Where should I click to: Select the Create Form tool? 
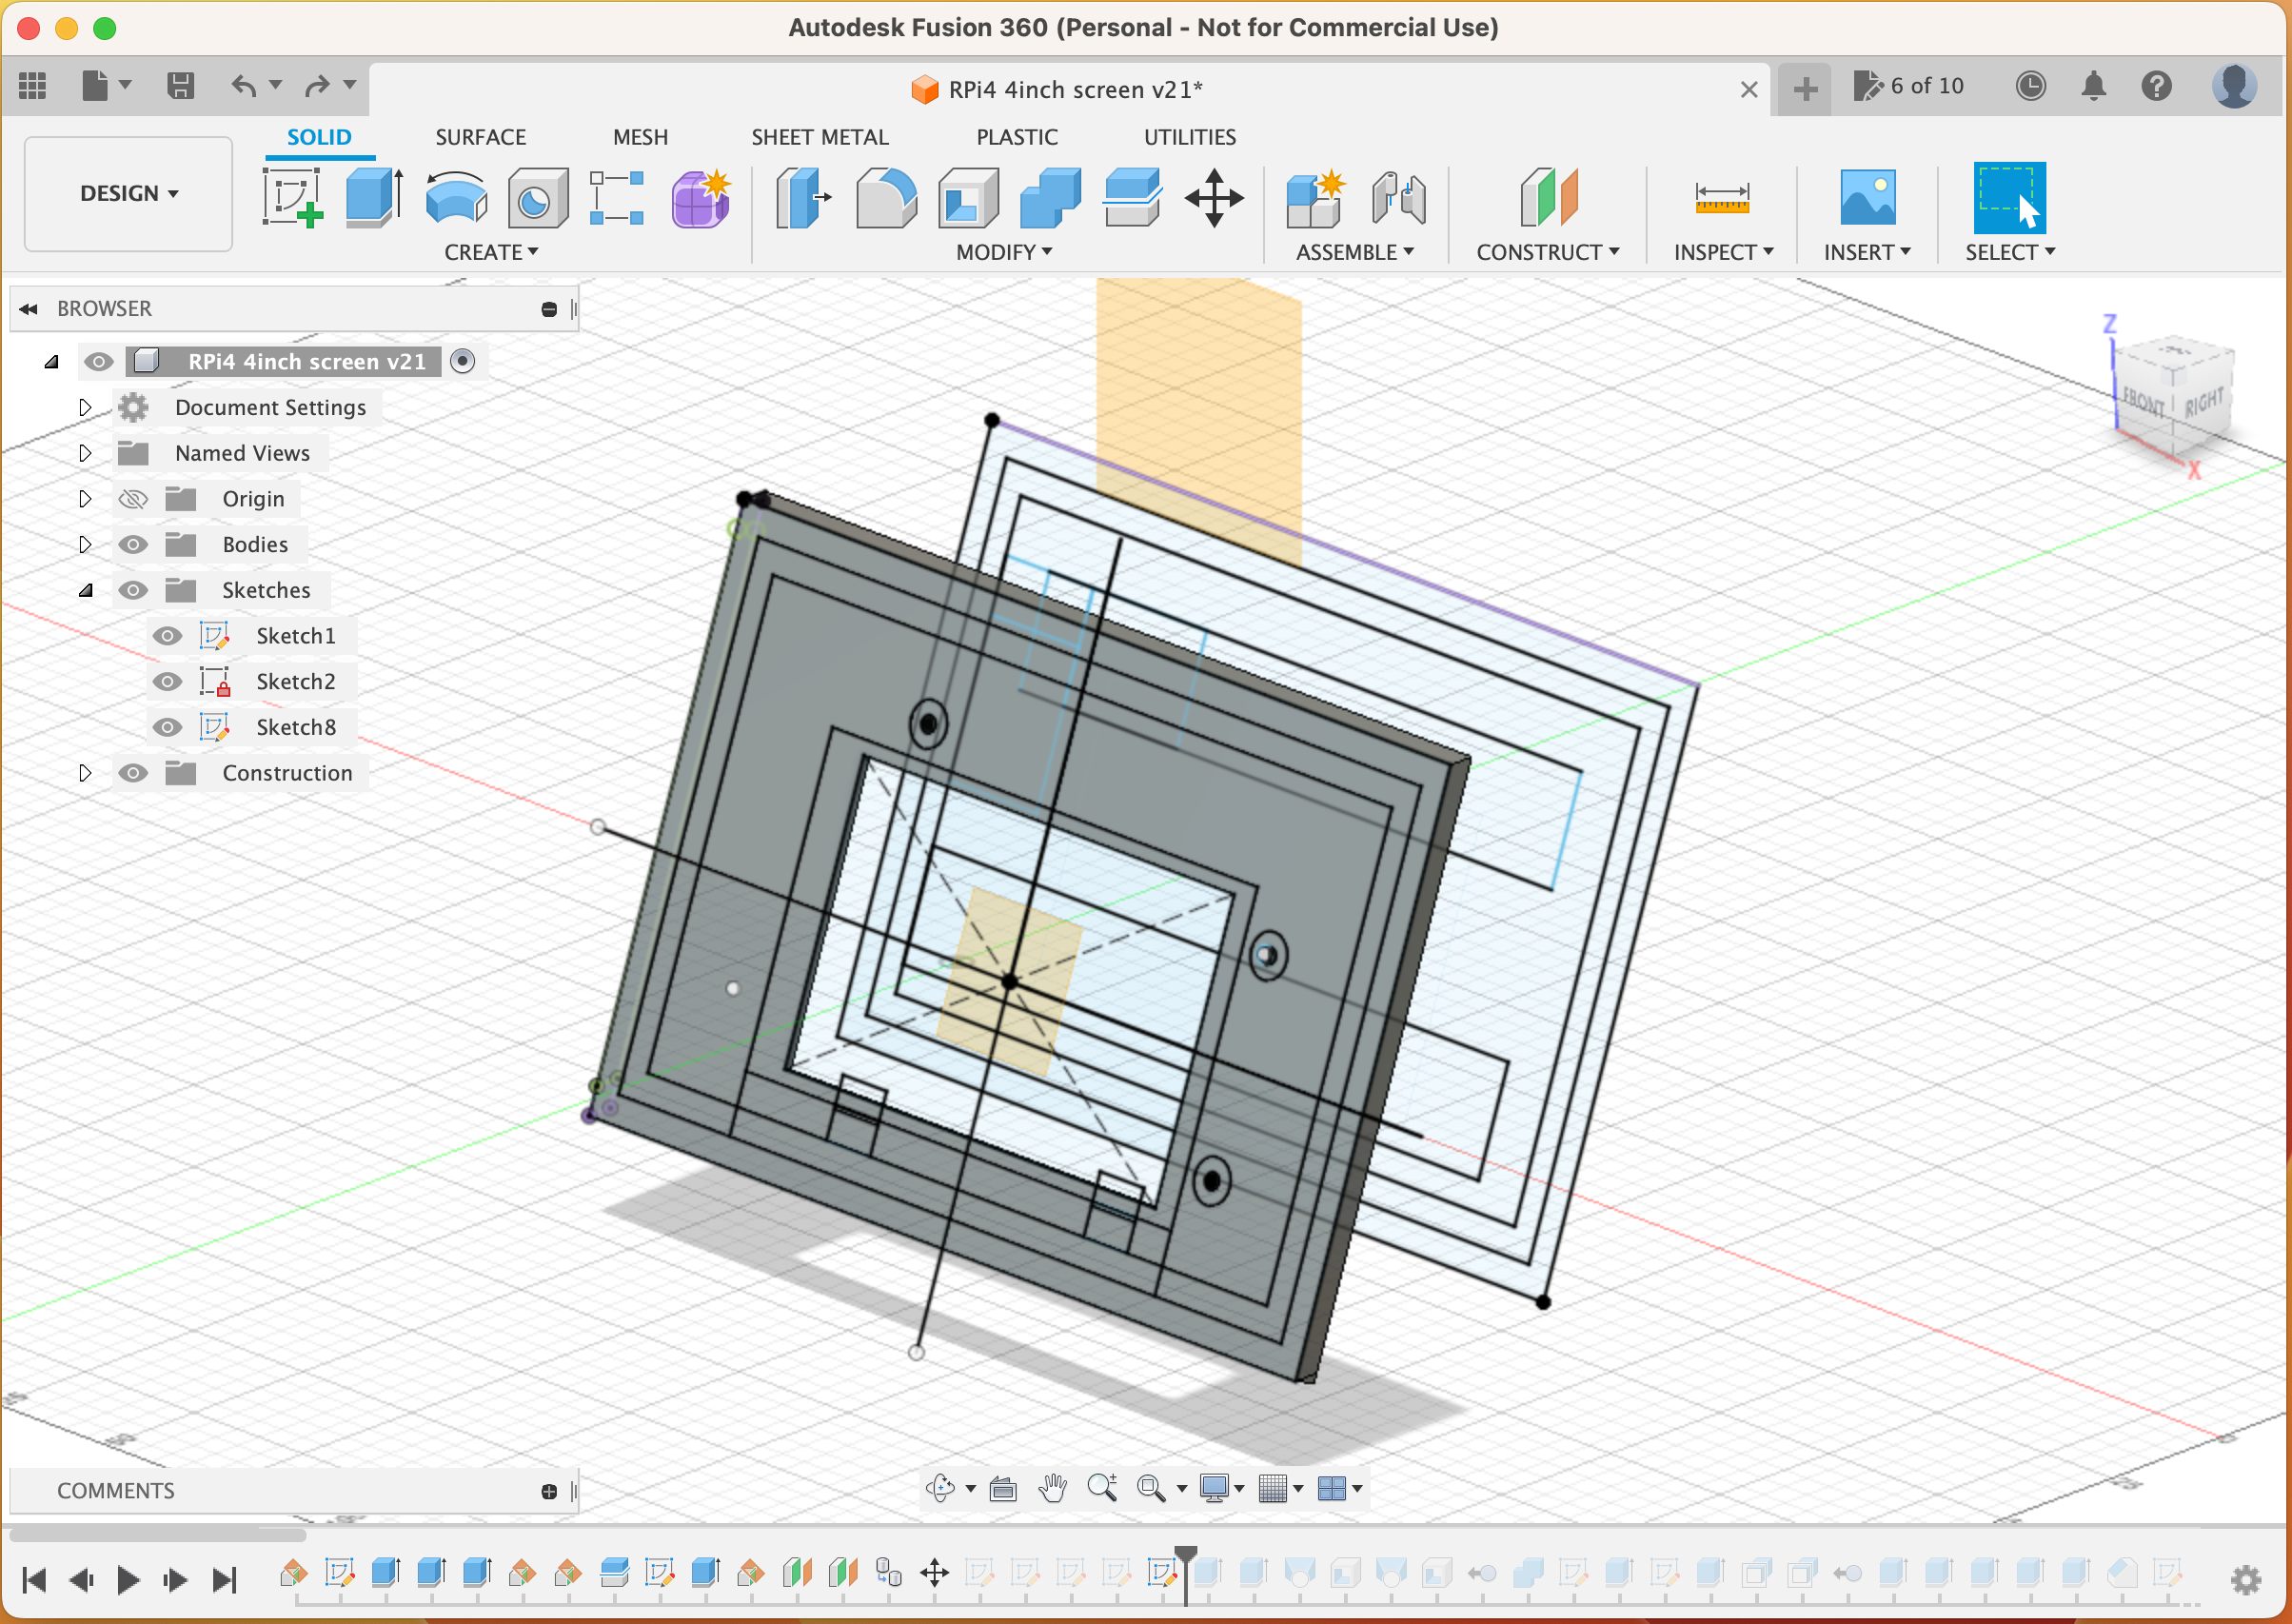[701, 197]
